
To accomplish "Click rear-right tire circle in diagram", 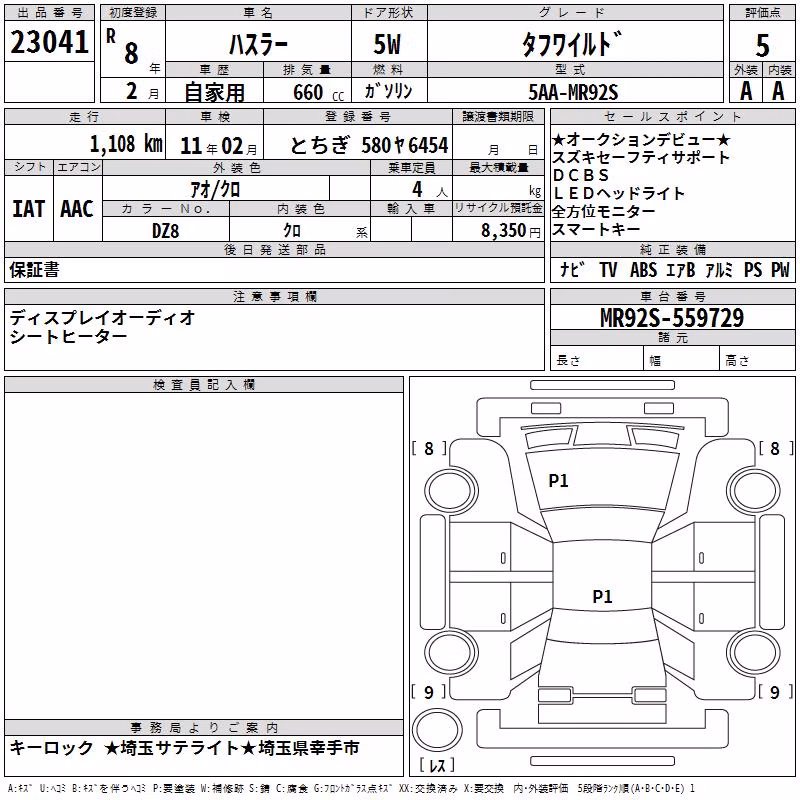I will coord(753,653).
